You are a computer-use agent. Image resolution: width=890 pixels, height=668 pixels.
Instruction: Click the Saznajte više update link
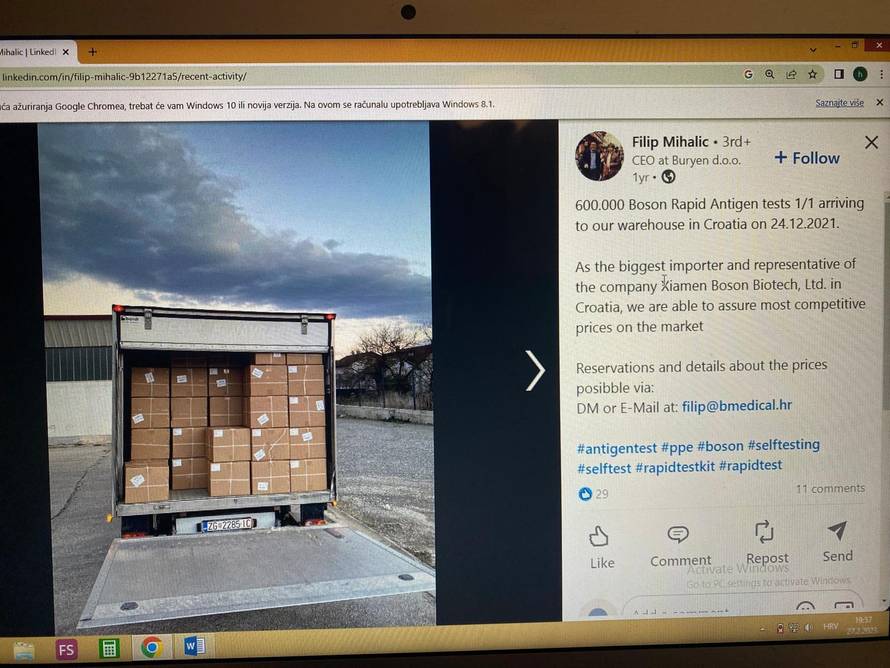[x=839, y=103]
